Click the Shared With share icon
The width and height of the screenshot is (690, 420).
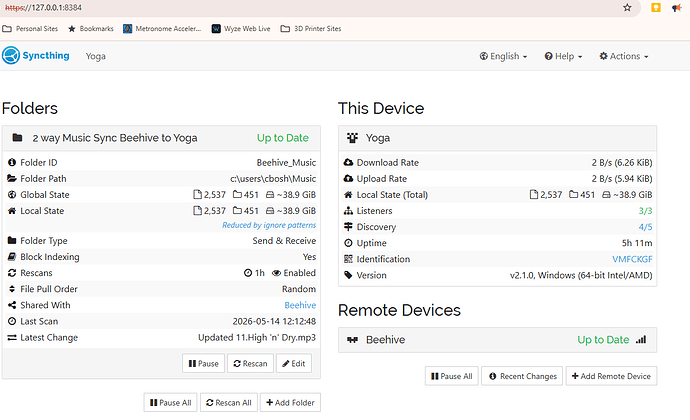[12, 305]
